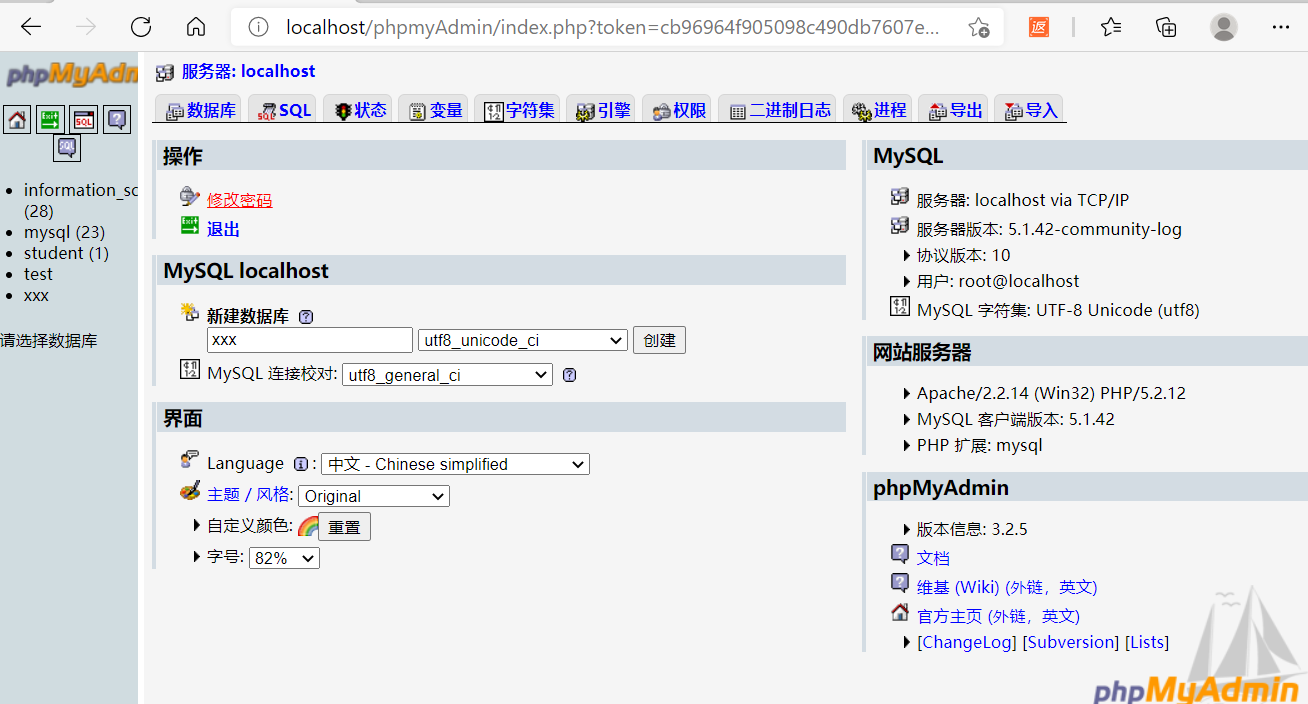
Task: Click the 修改密码 link
Action: click(239, 200)
